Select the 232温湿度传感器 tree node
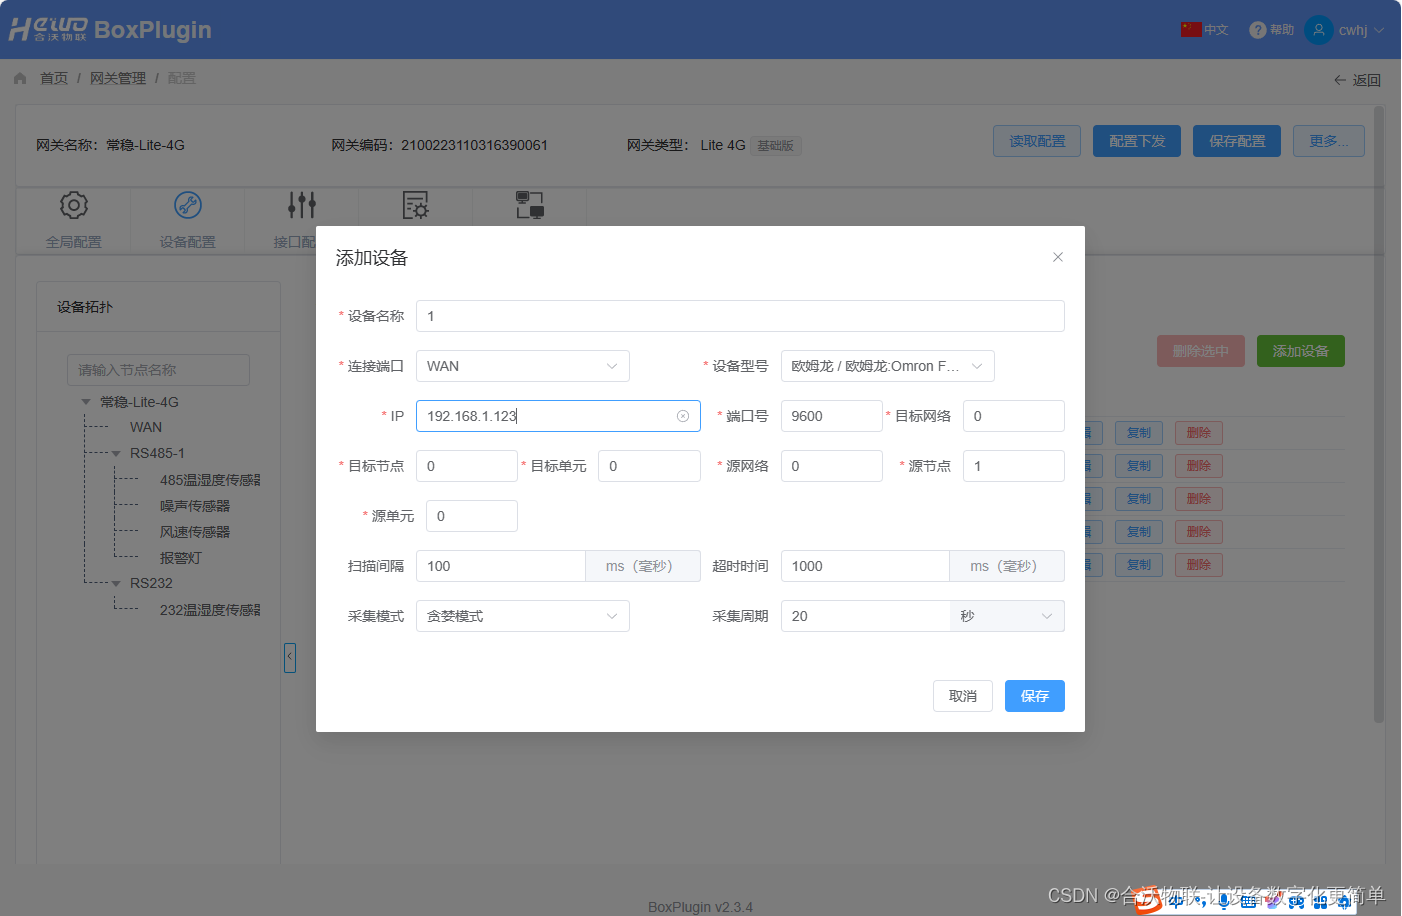This screenshot has height=916, width=1402. [x=210, y=610]
